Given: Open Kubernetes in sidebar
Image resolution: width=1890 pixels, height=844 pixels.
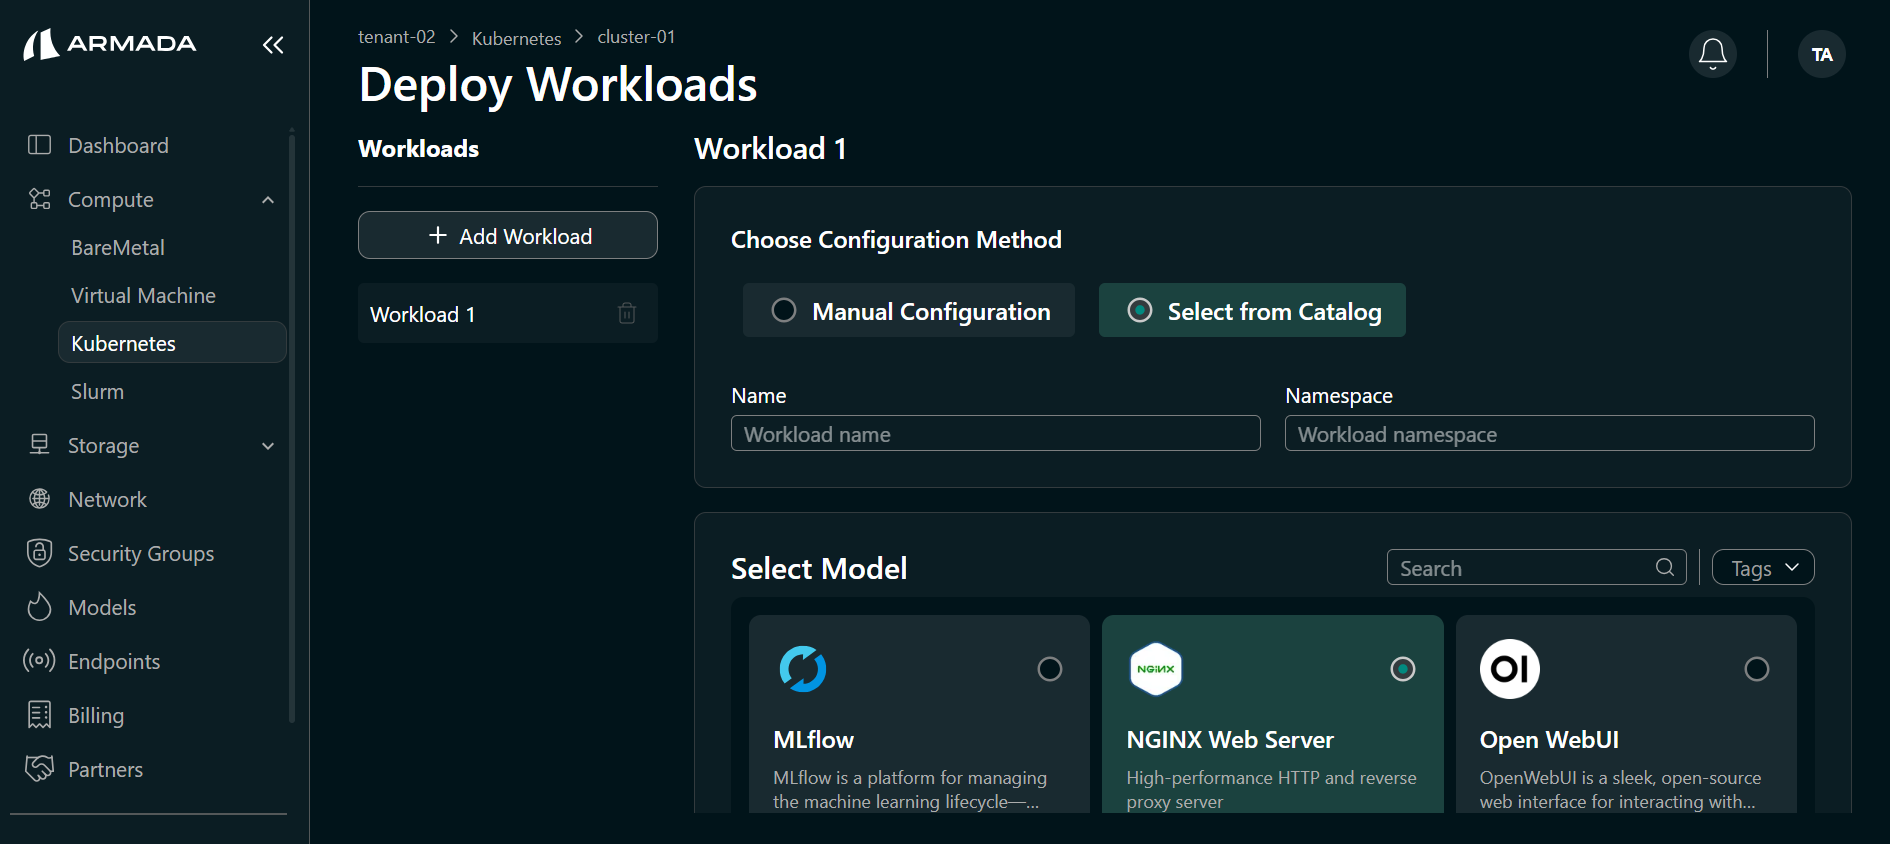Looking at the screenshot, I should click(x=172, y=342).
